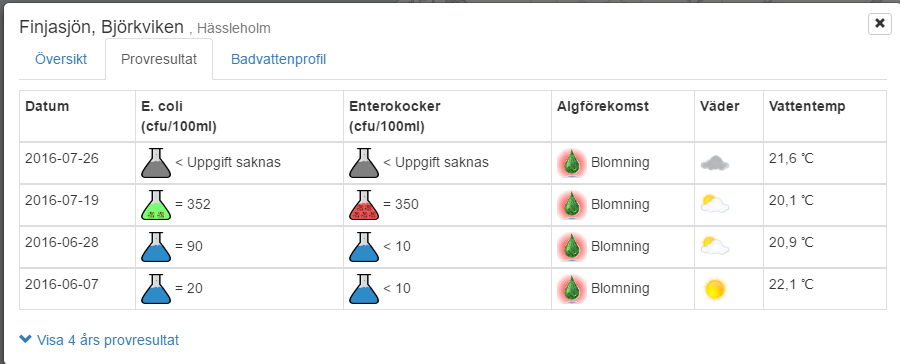Open the Badvattenprofil tab
The image size is (900, 364).
pos(278,59)
